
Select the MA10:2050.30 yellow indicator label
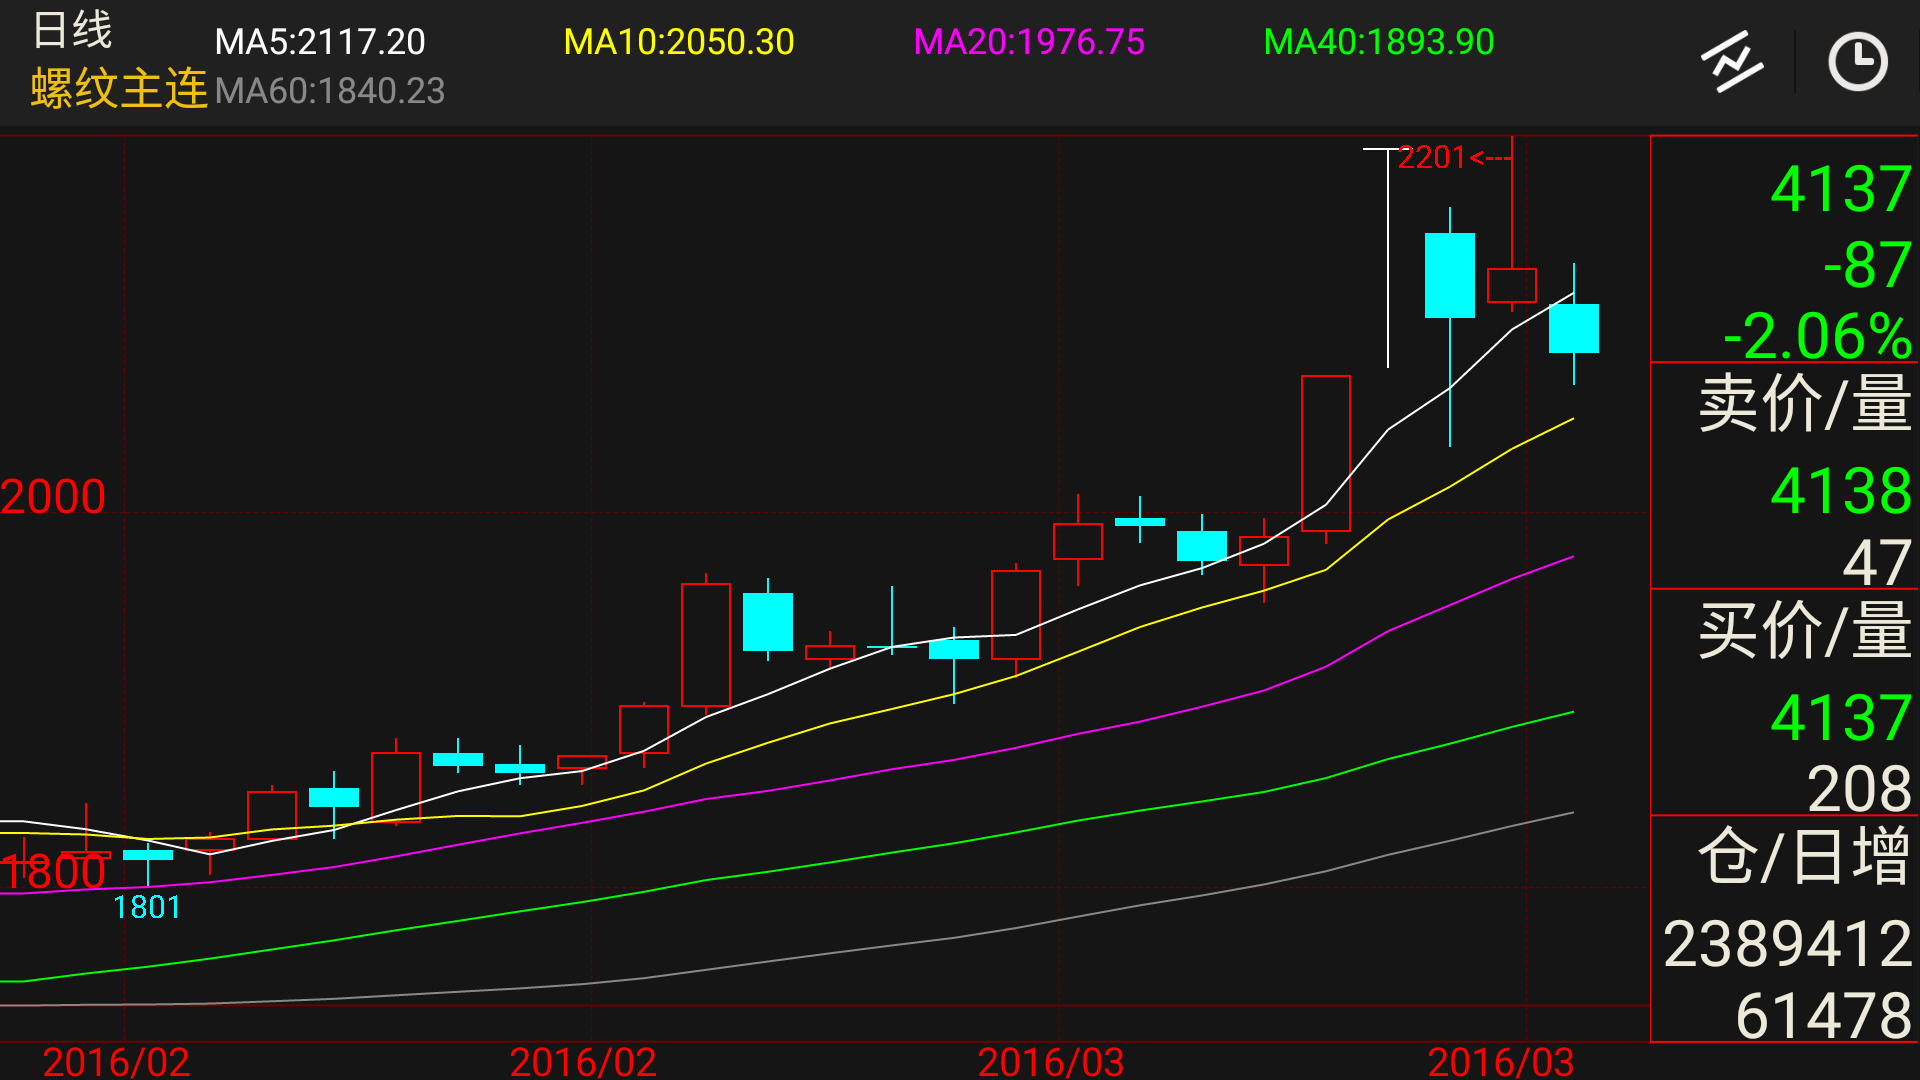(x=678, y=42)
